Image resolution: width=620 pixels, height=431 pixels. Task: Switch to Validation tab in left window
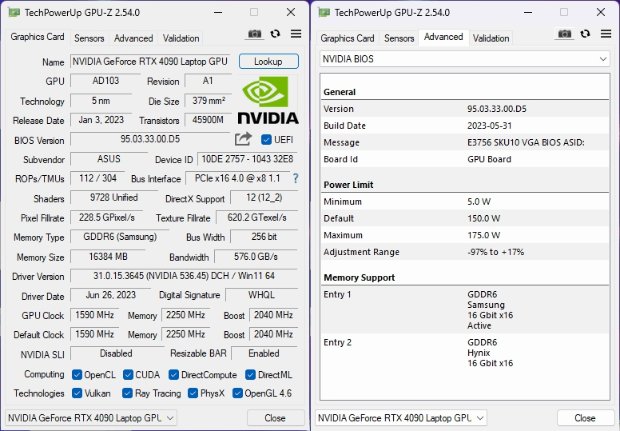coord(181,38)
